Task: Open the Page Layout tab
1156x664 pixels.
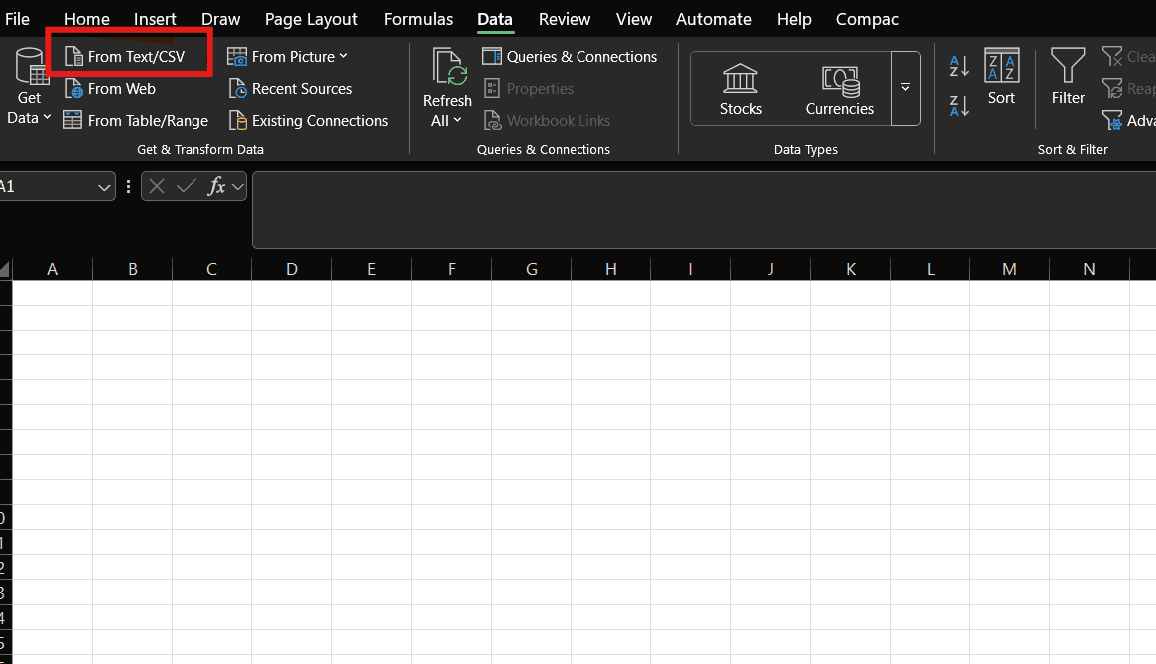Action: [311, 19]
